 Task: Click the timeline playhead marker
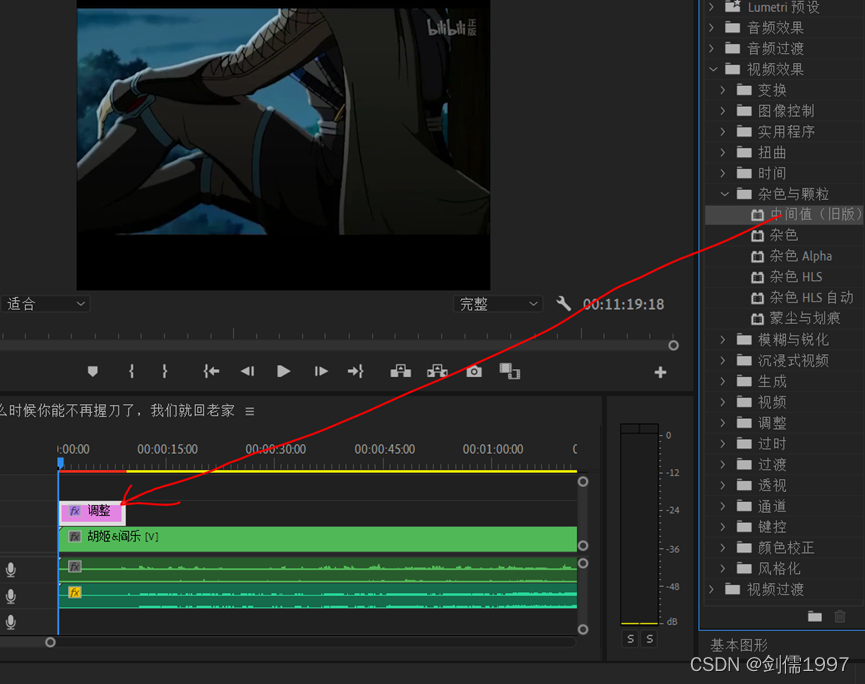[60, 463]
